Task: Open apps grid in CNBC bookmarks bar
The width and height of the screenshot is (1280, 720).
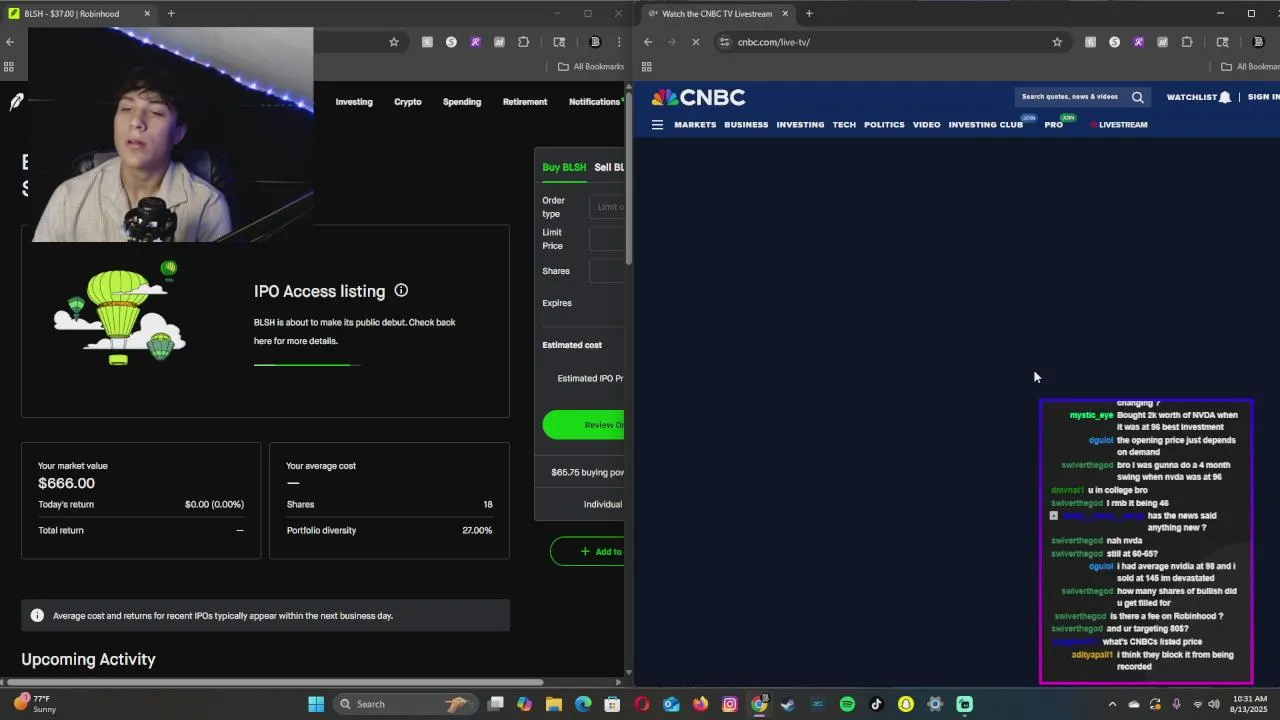Action: [x=647, y=67]
